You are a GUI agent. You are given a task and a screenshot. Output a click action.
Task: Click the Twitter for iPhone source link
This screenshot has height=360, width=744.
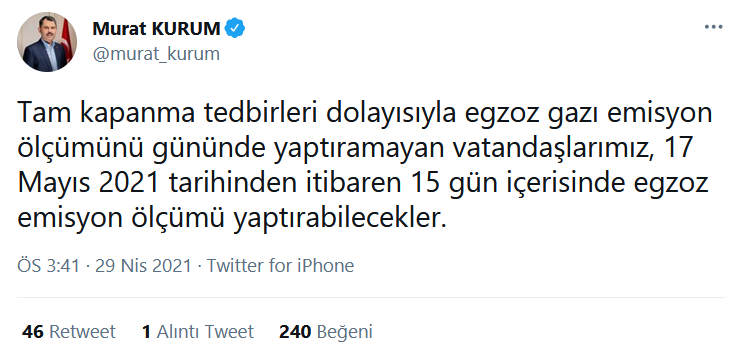coord(280,266)
